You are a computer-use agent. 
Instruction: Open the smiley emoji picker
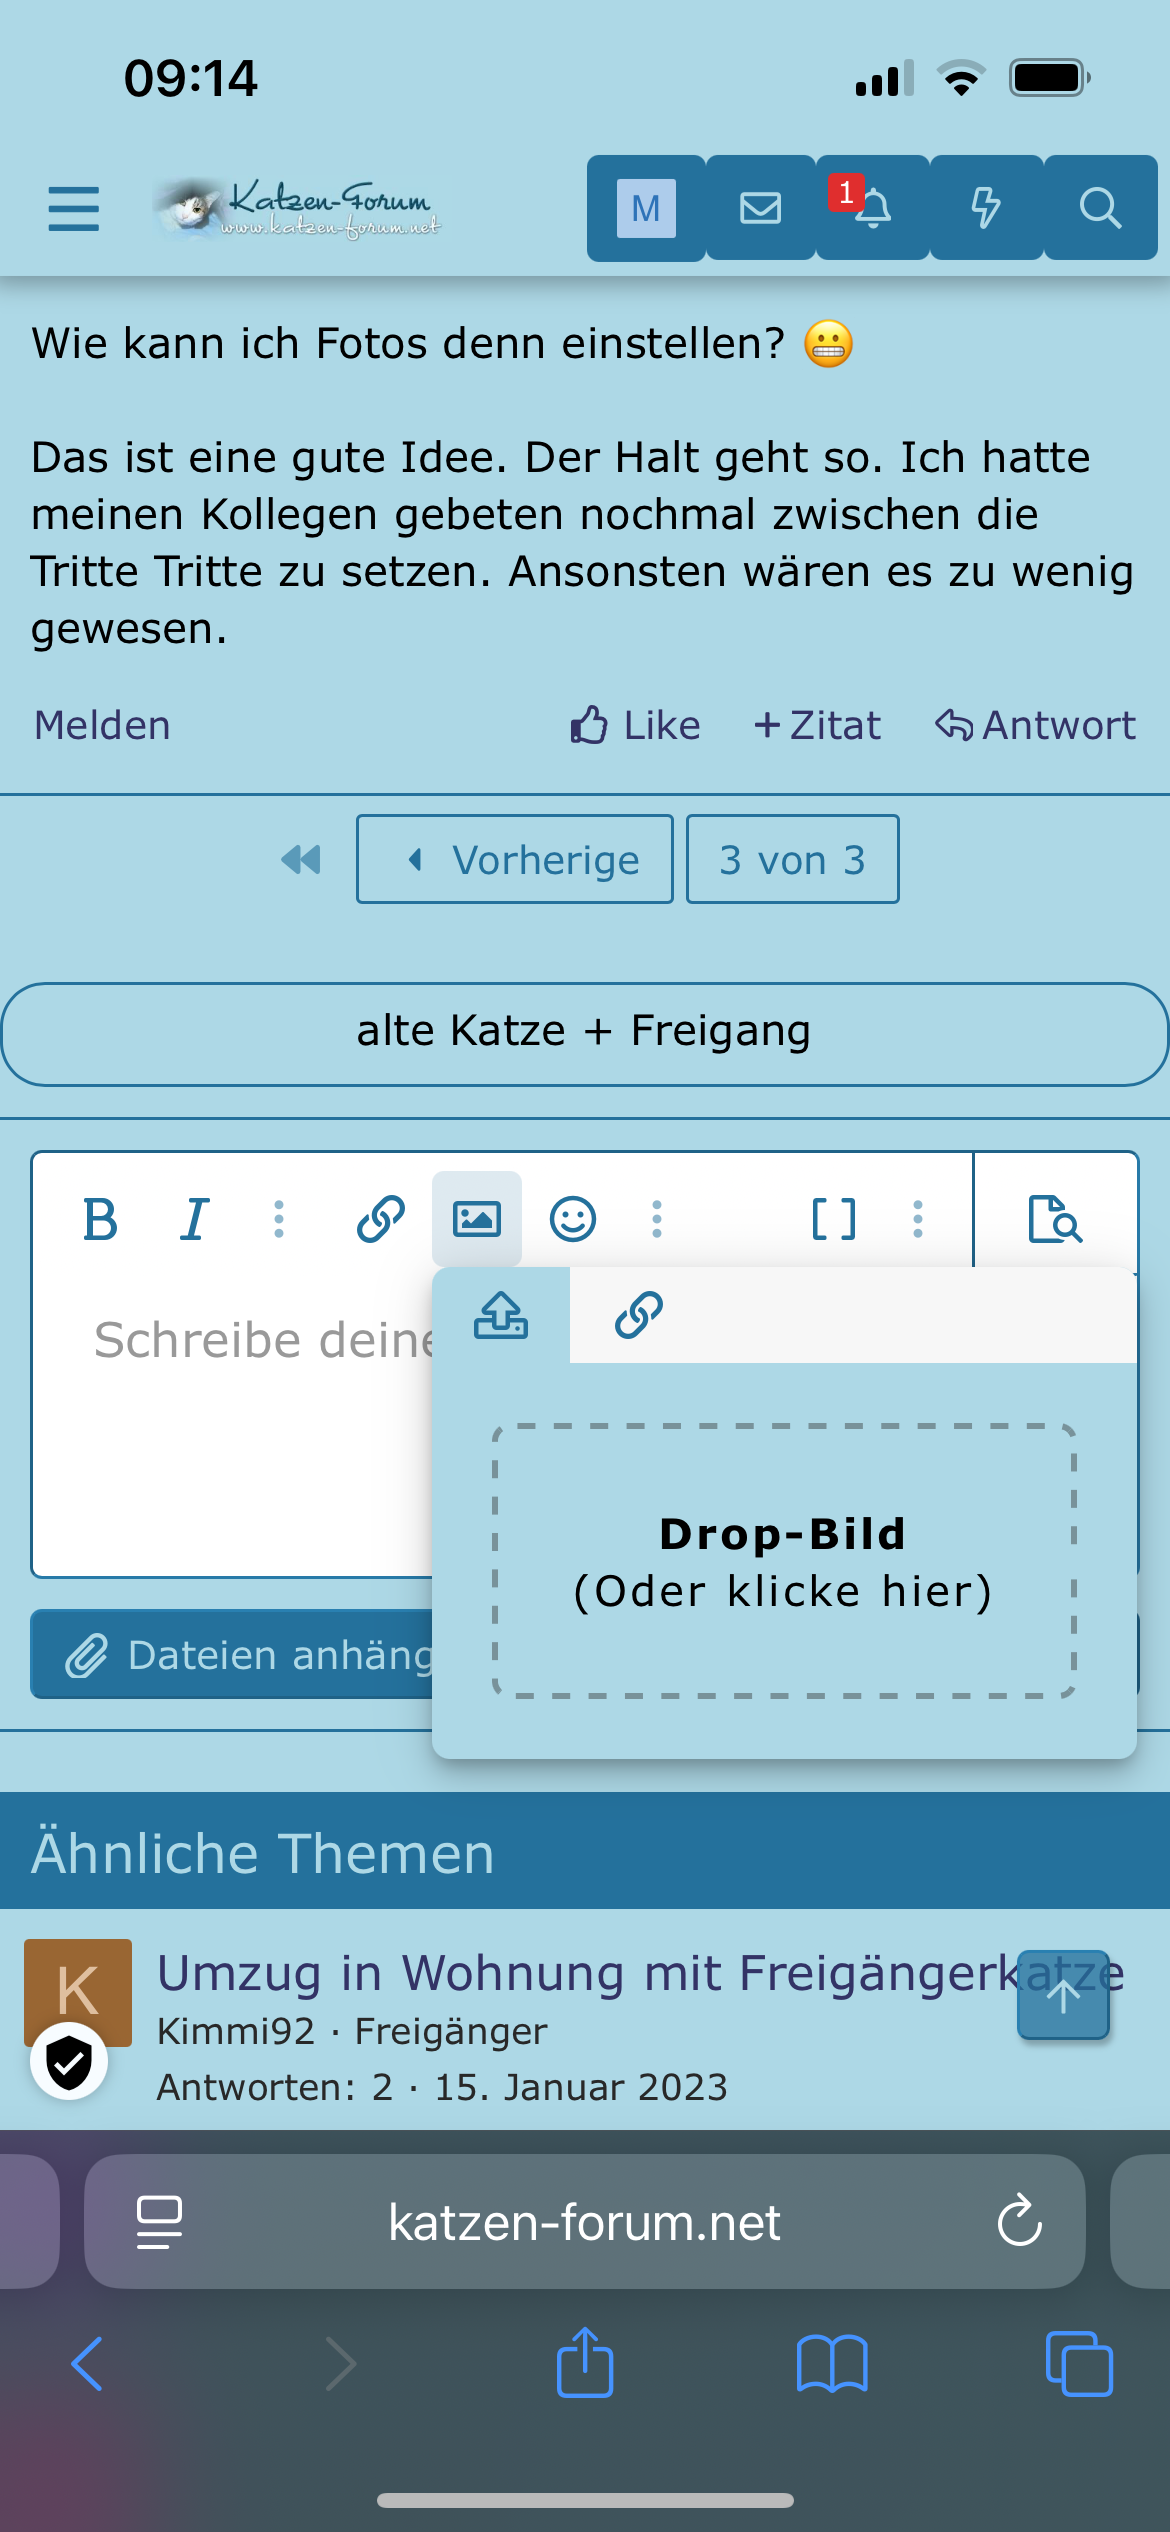(573, 1219)
